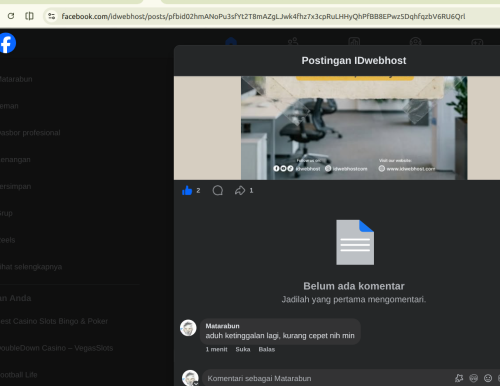Viewport: 500px width, 386px height.
Task: Select the Groups tab icon in top bar
Action: (x=416, y=41)
